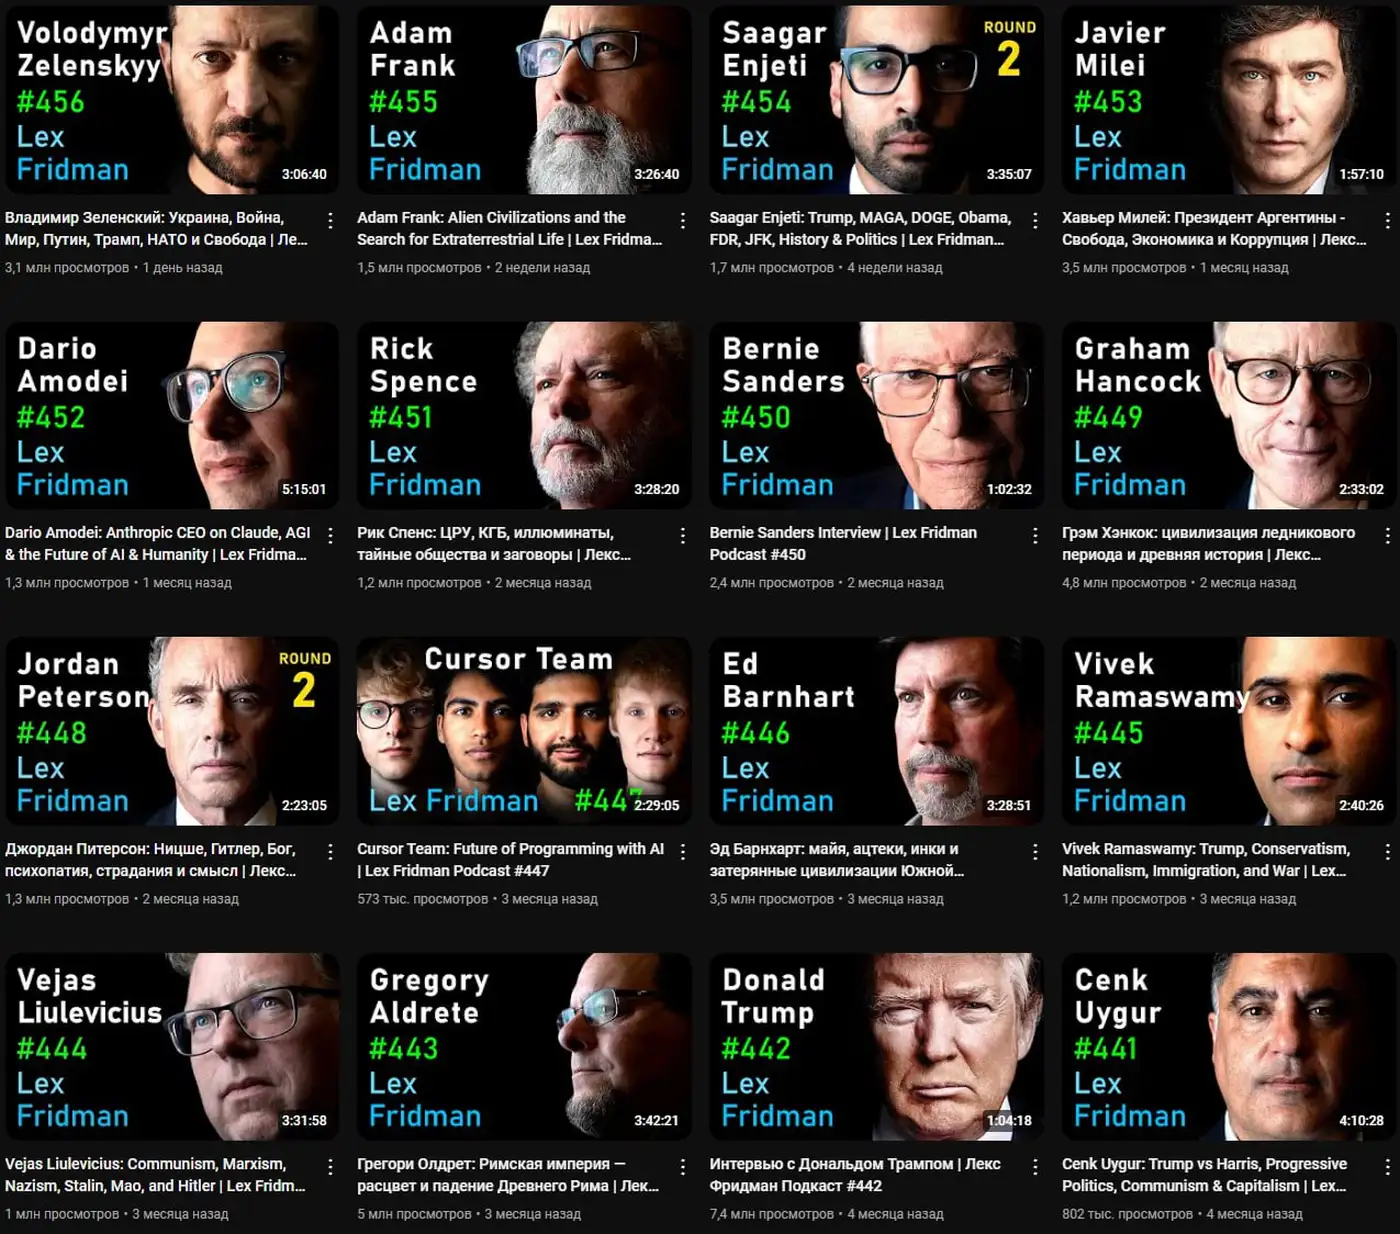Open three-dot menu for Bernie Sanders interview
Image resolution: width=1400 pixels, height=1234 pixels.
tap(1035, 535)
